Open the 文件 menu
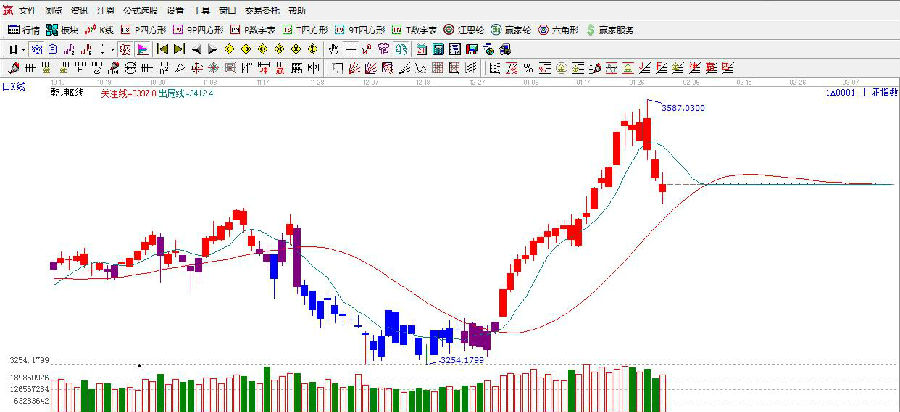The width and height of the screenshot is (900, 412). tap(27, 10)
